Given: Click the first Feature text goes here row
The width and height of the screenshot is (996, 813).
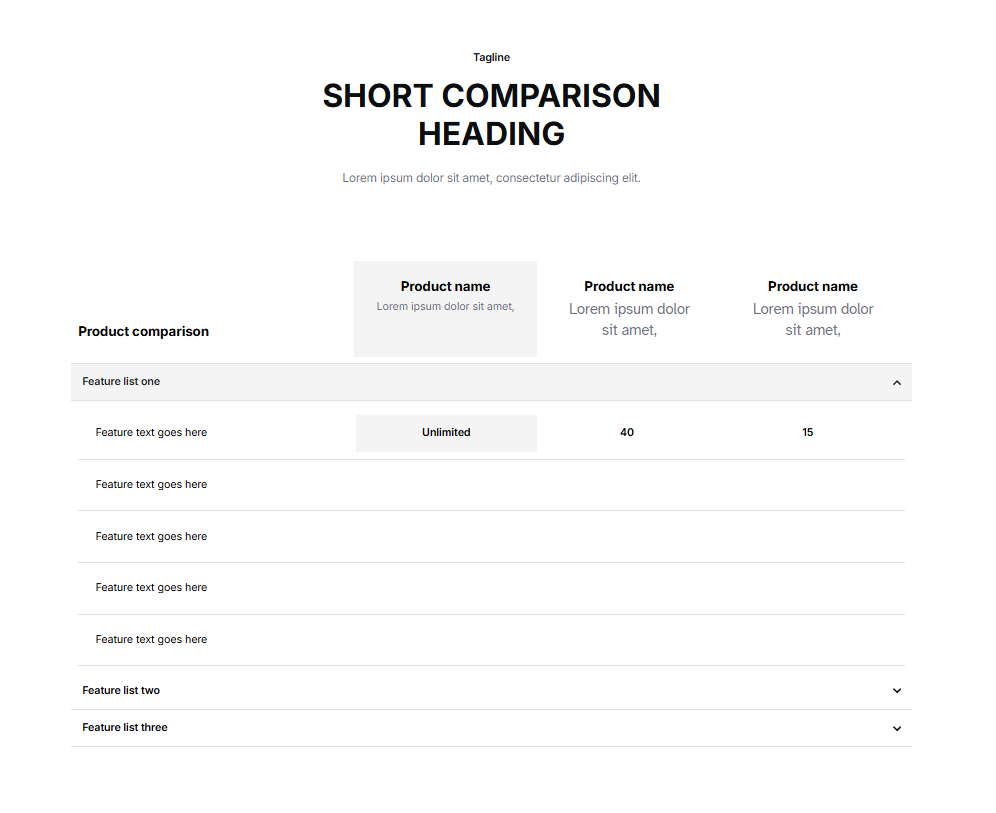Looking at the screenshot, I should coord(152,433).
